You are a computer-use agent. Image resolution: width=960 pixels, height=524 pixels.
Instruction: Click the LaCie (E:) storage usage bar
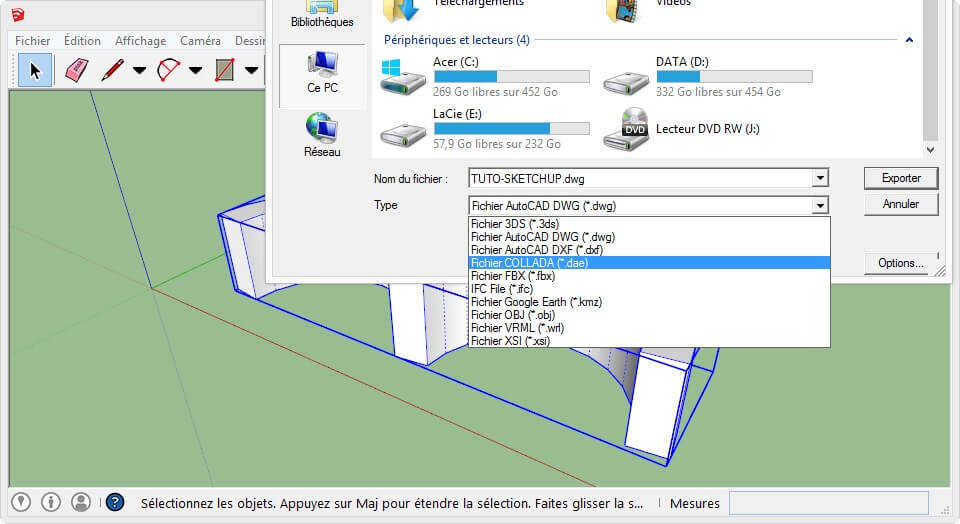click(x=512, y=129)
